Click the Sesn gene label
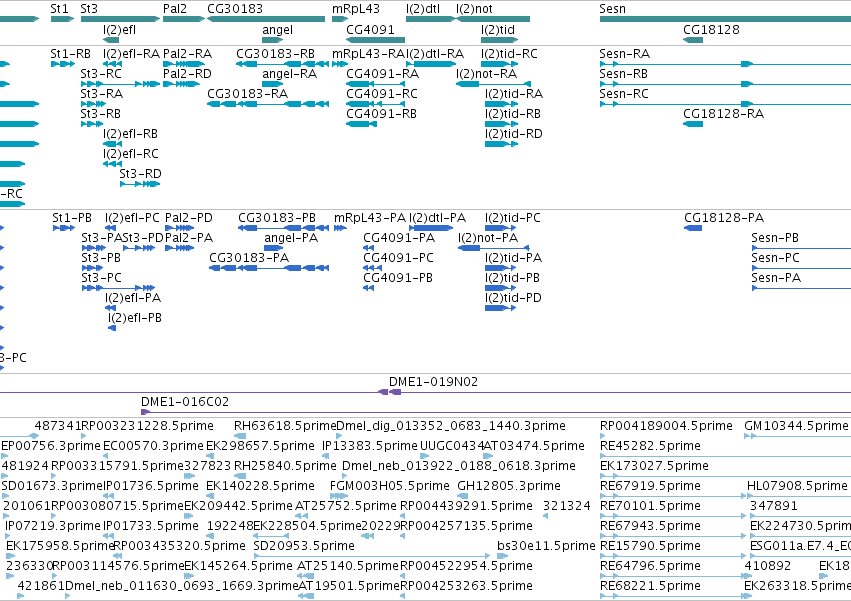Screen dimensions: 851x601 click(612, 9)
